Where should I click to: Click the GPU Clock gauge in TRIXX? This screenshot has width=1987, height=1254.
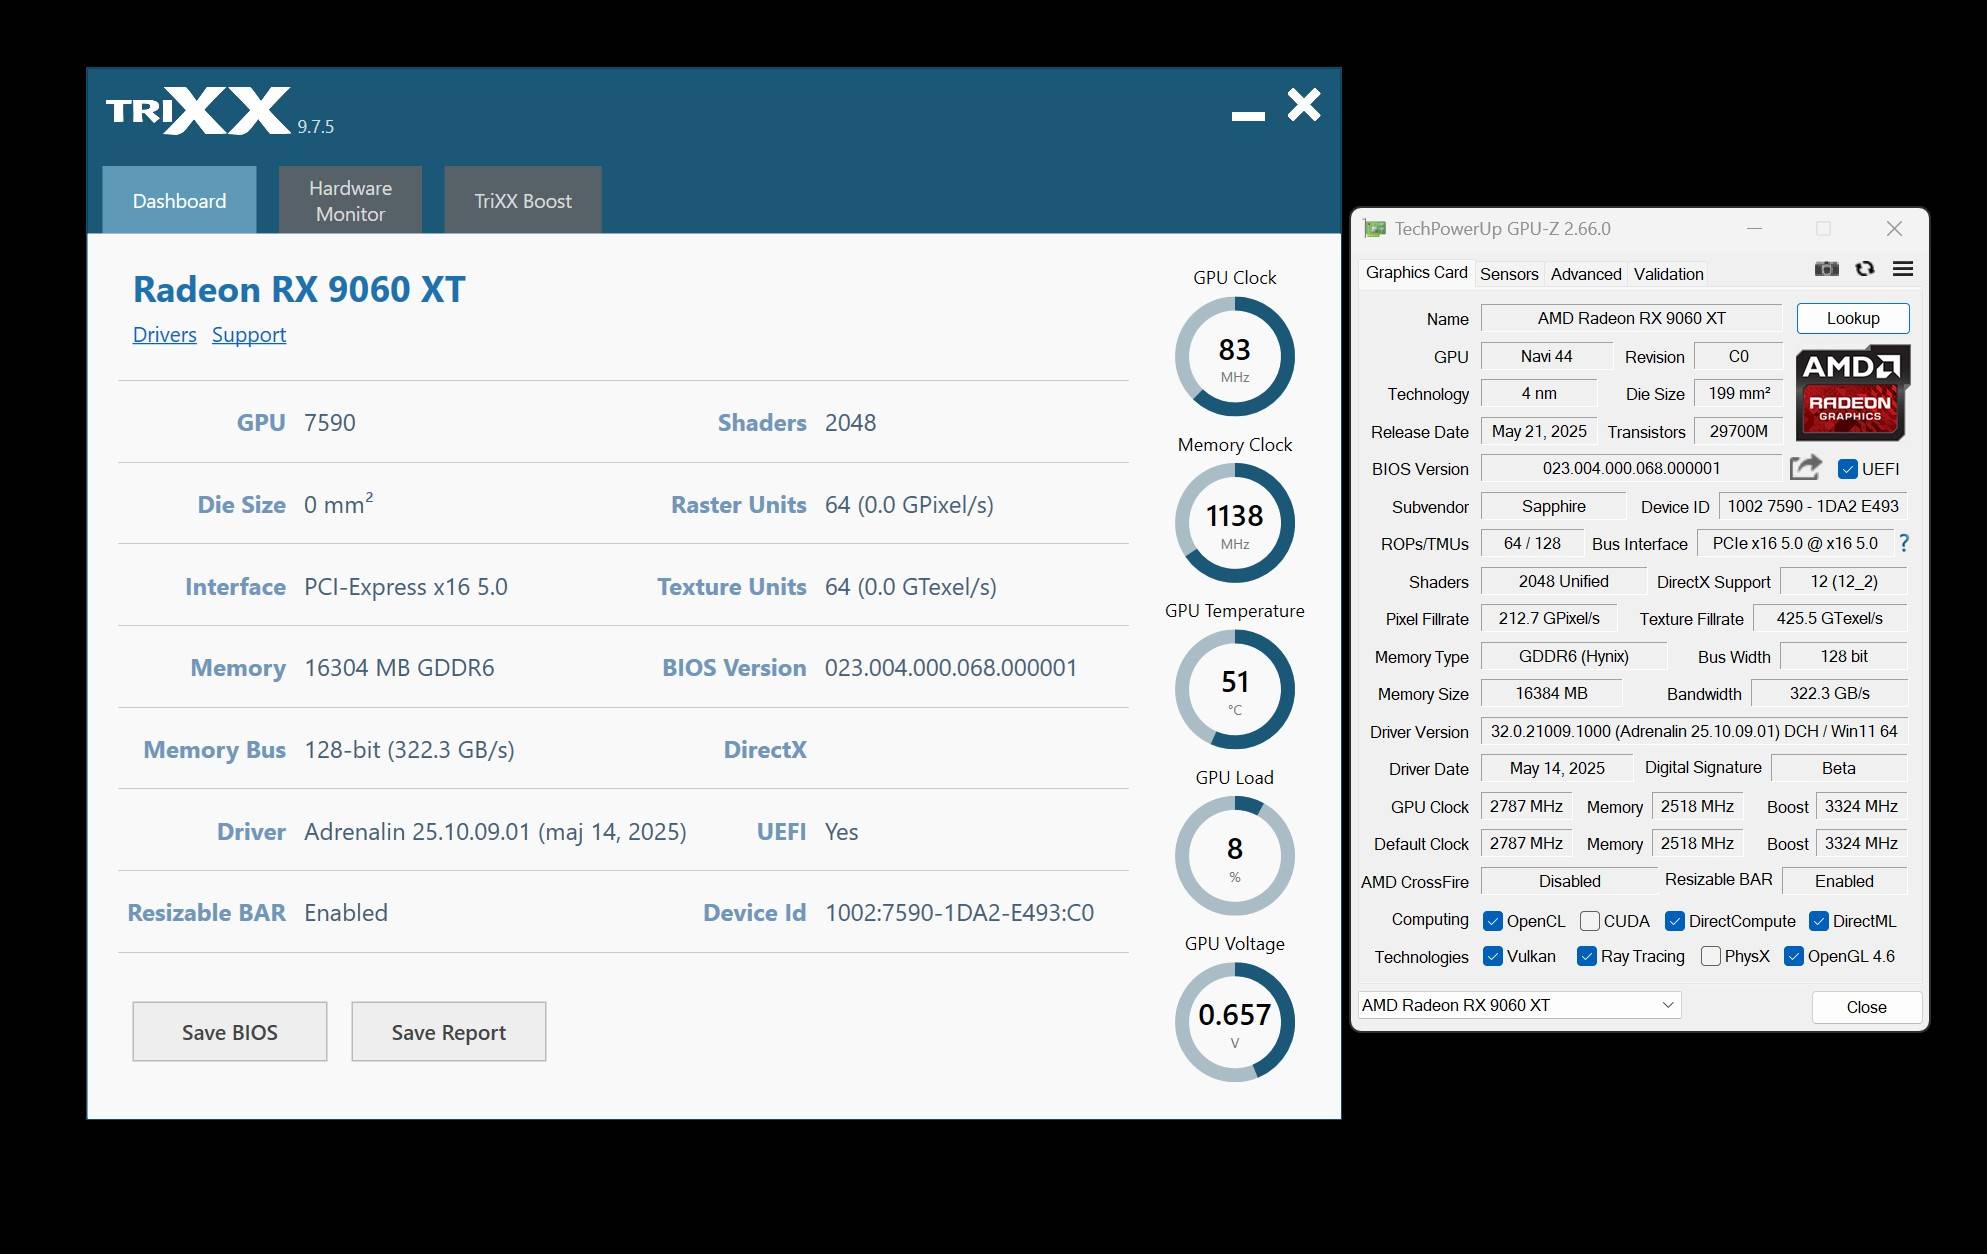tap(1234, 356)
